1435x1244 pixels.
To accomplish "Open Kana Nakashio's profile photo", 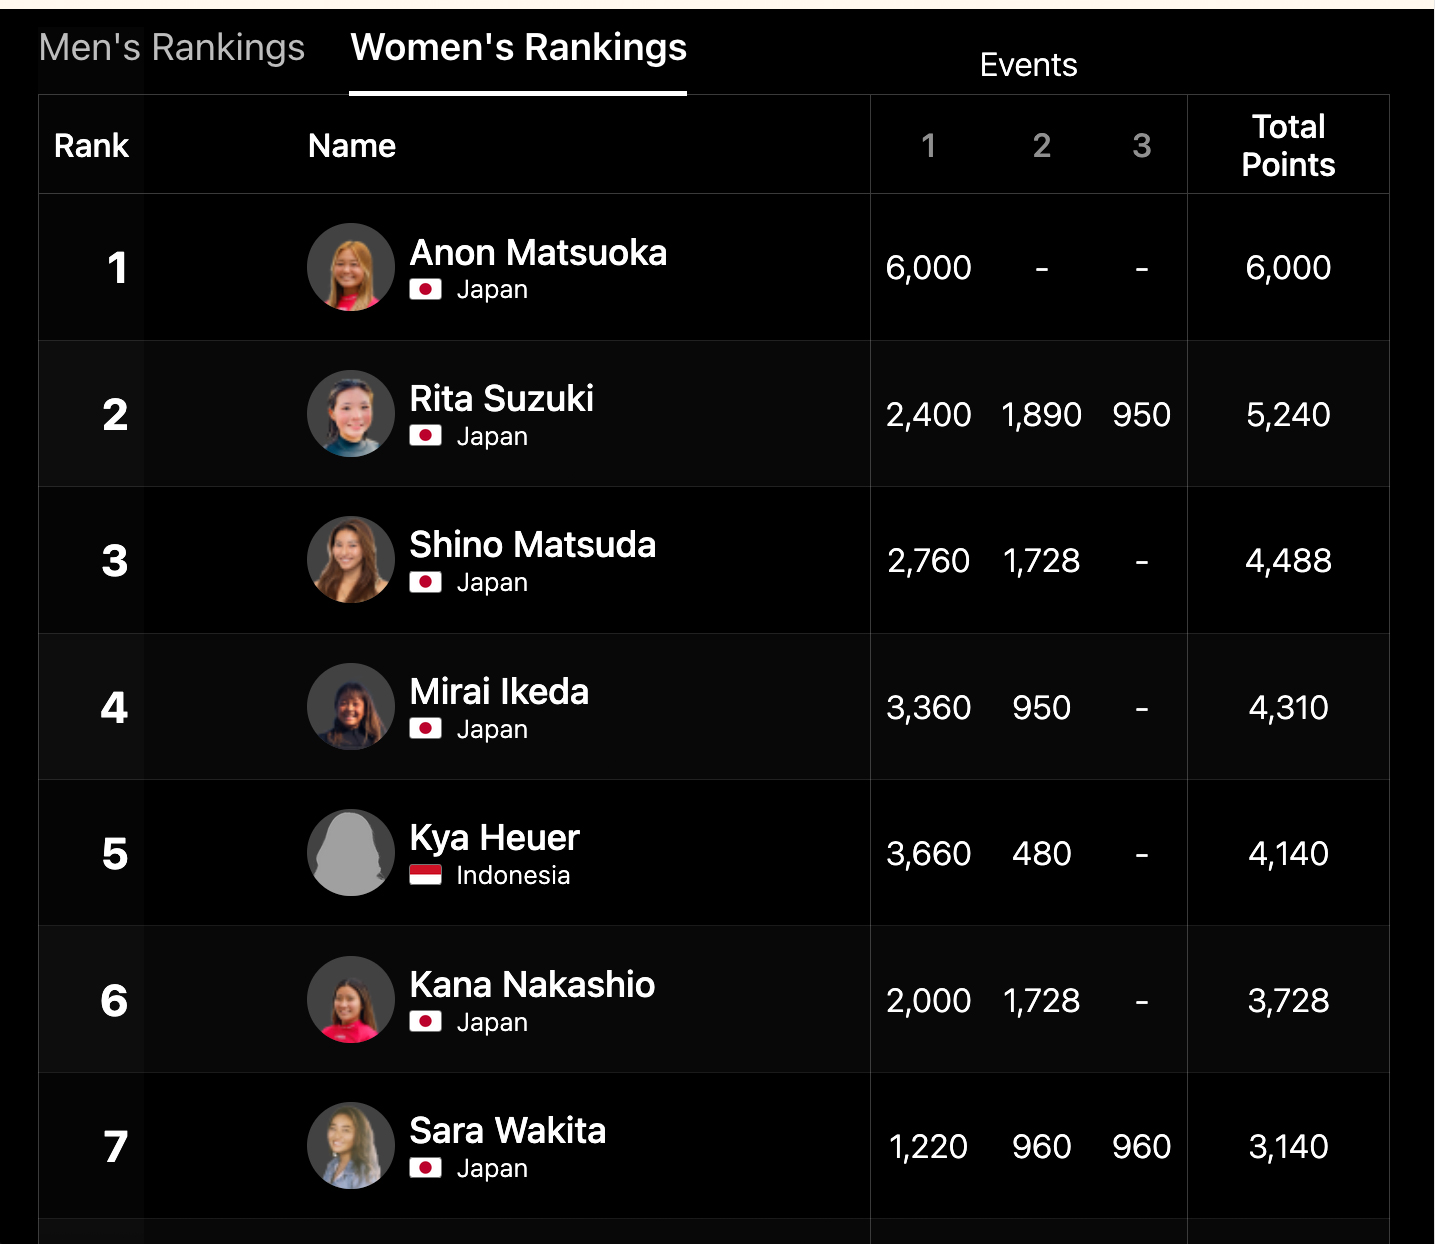I will (351, 1000).
